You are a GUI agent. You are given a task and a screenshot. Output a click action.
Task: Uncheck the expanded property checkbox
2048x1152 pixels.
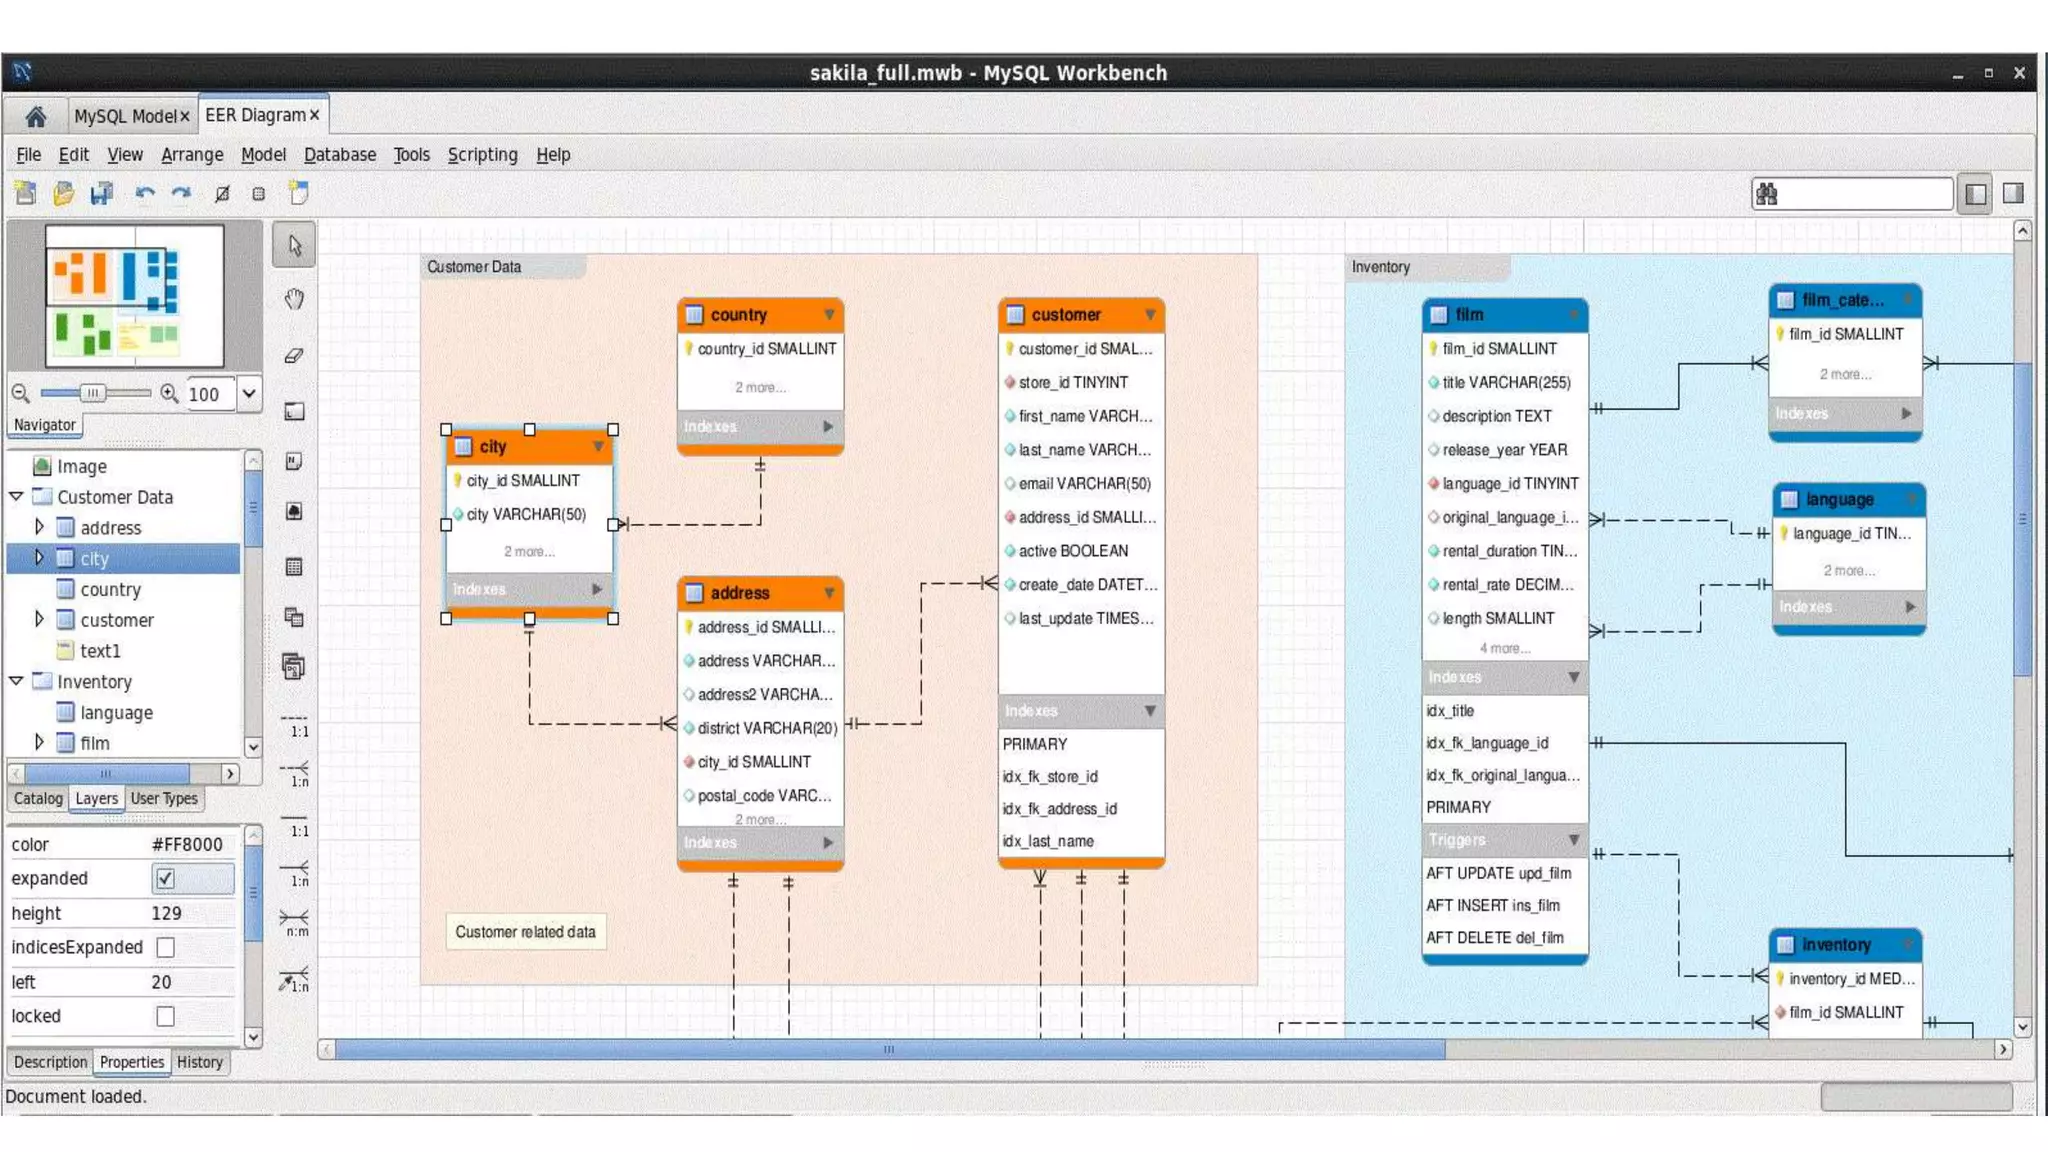[x=166, y=878]
